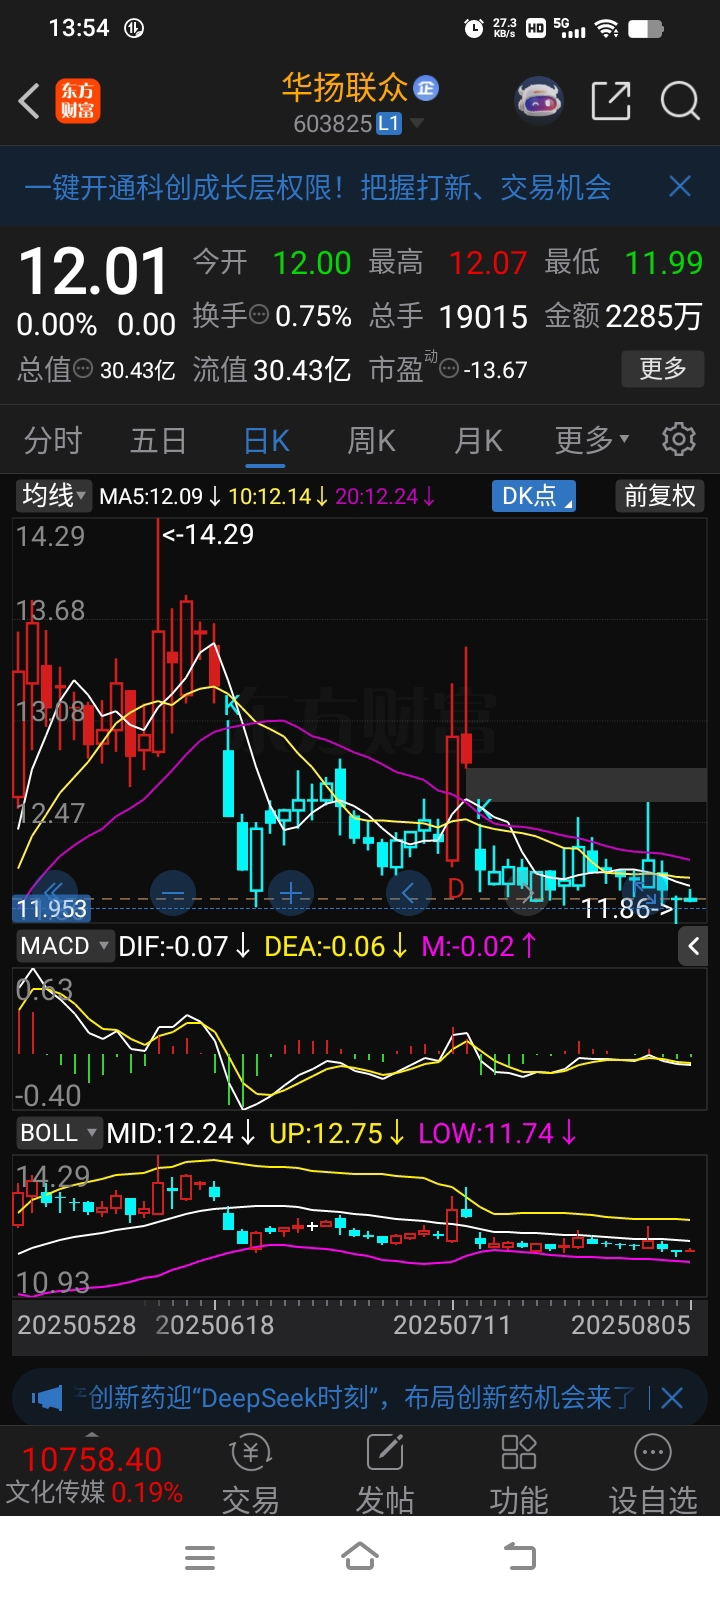
Task: Open the 发帖 post tab
Action: pyautogui.click(x=385, y=1475)
